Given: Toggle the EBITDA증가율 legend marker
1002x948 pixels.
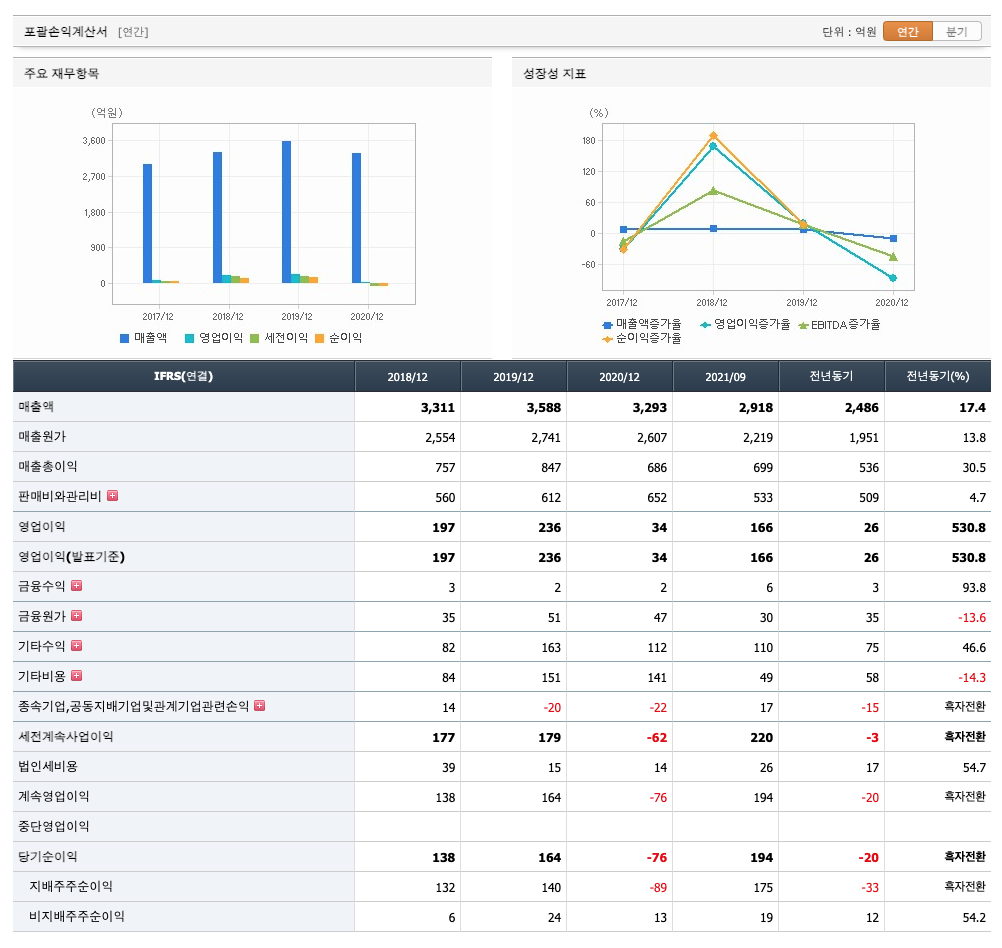Looking at the screenshot, I should click(x=803, y=325).
